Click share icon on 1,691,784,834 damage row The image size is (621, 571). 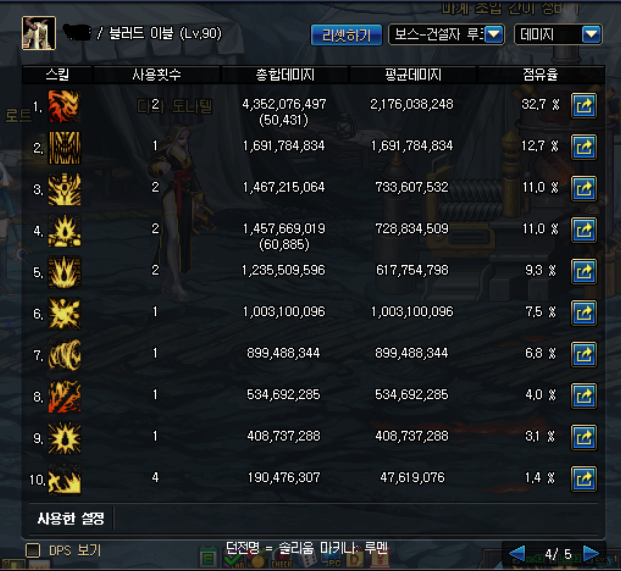coord(584,147)
